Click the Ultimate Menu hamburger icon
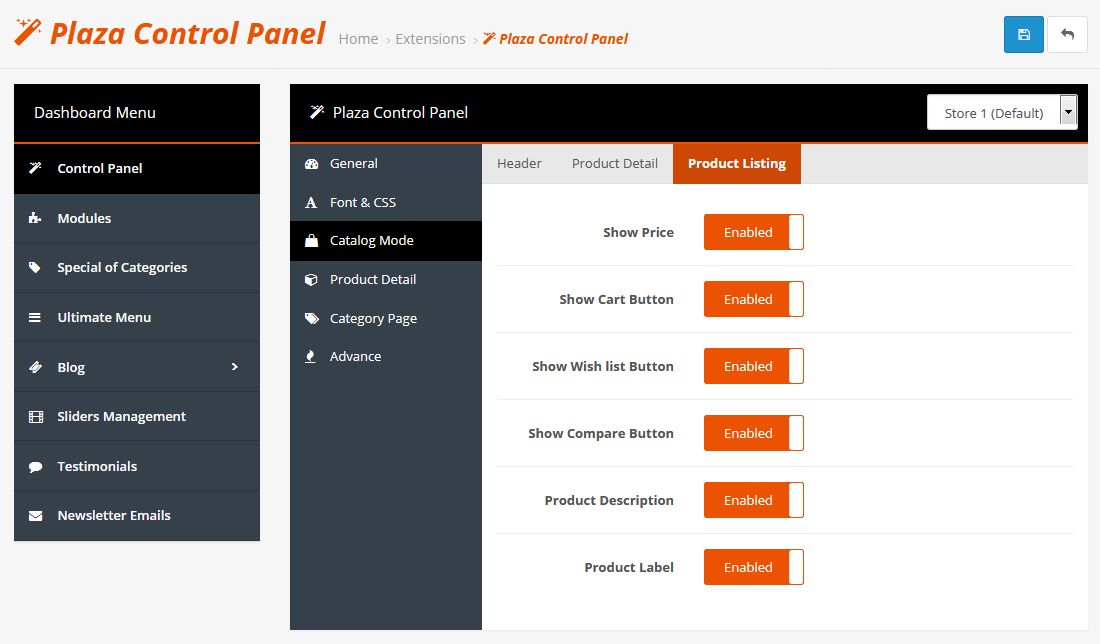This screenshot has width=1100, height=644. click(x=34, y=317)
